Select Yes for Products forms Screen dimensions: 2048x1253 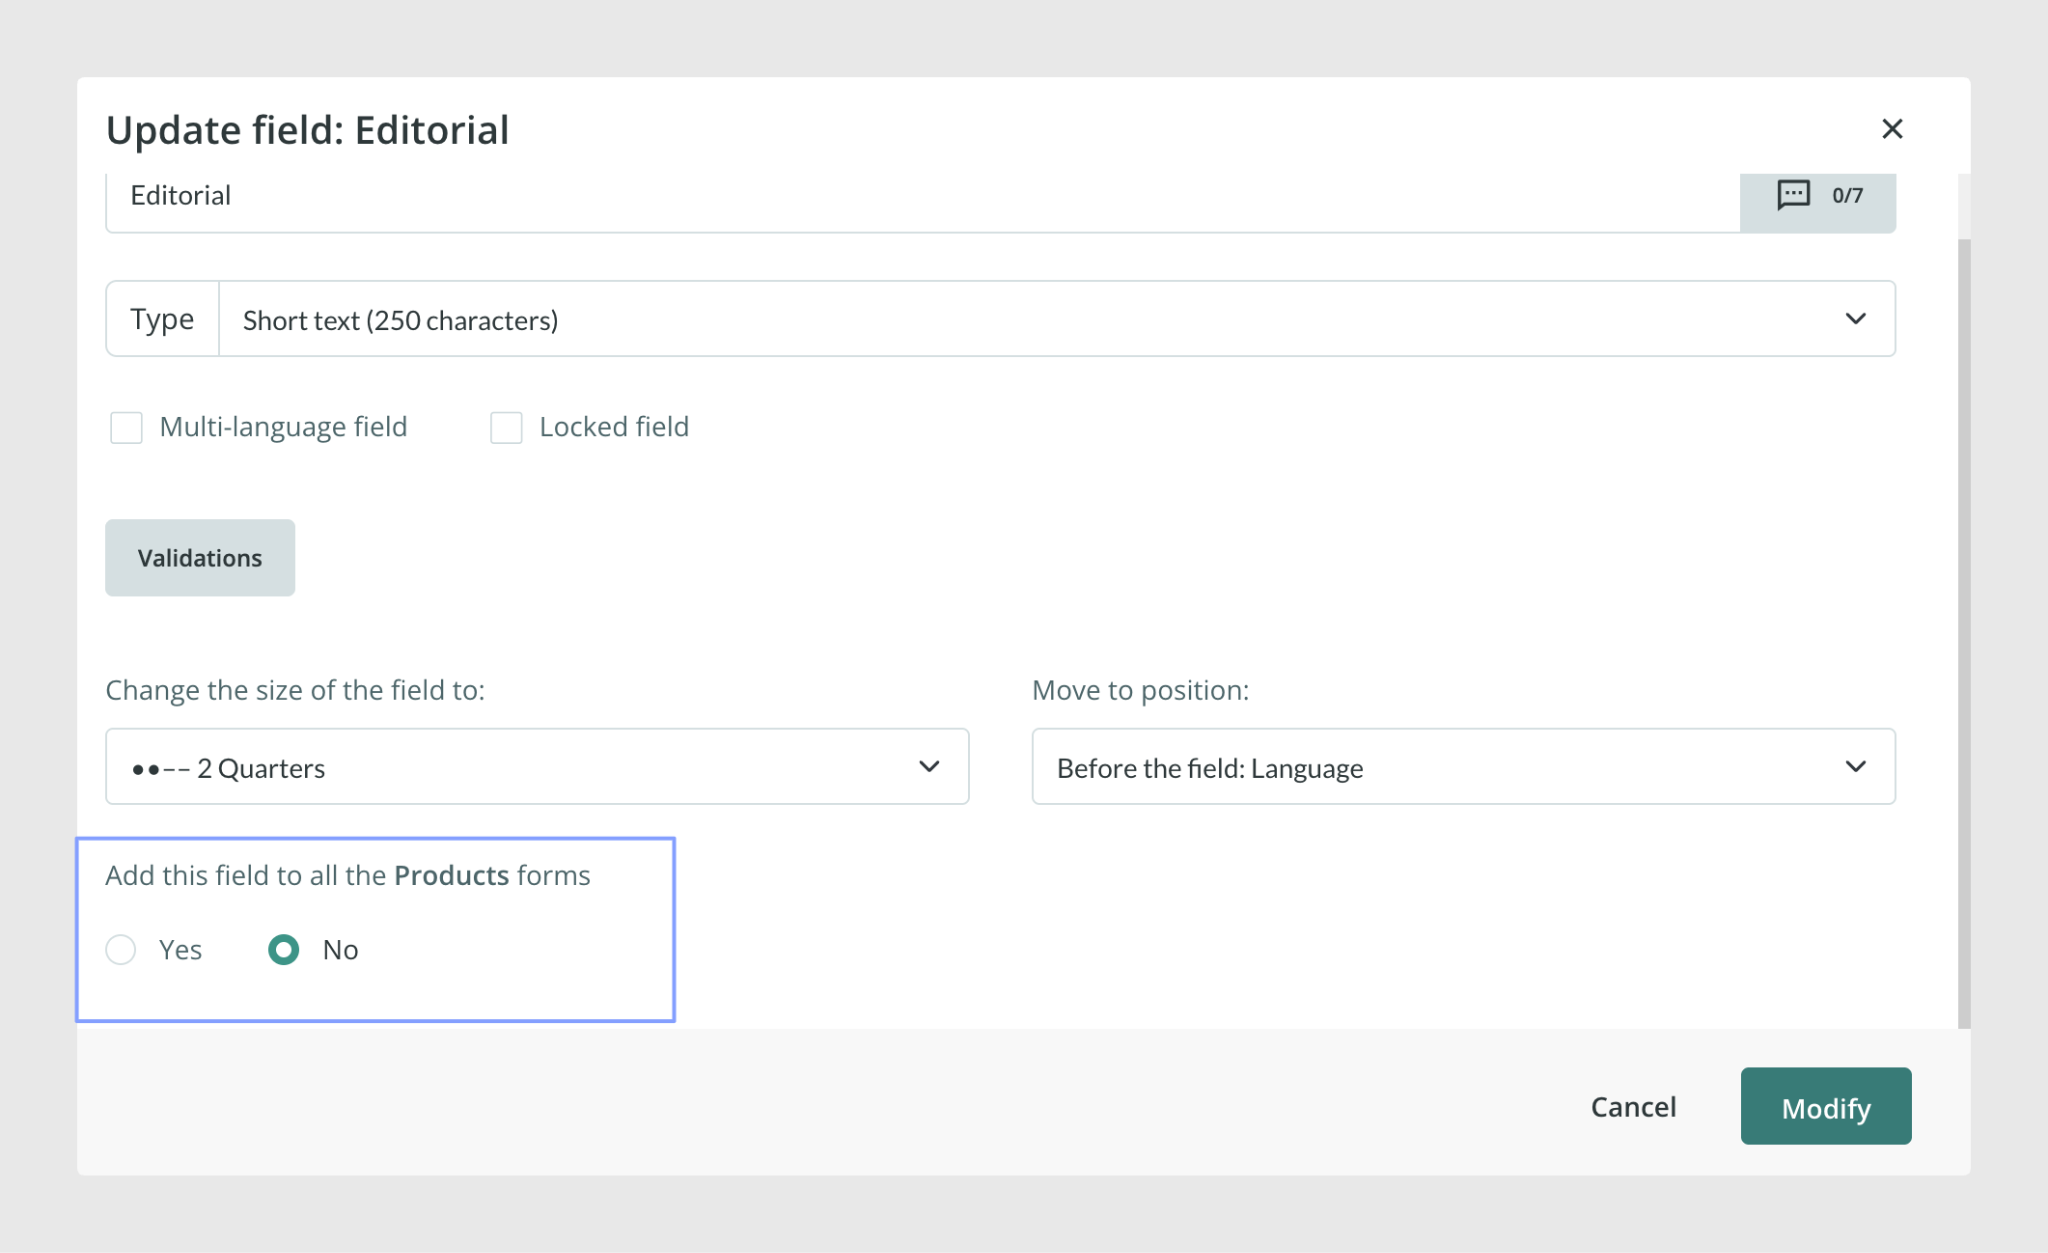tap(121, 949)
